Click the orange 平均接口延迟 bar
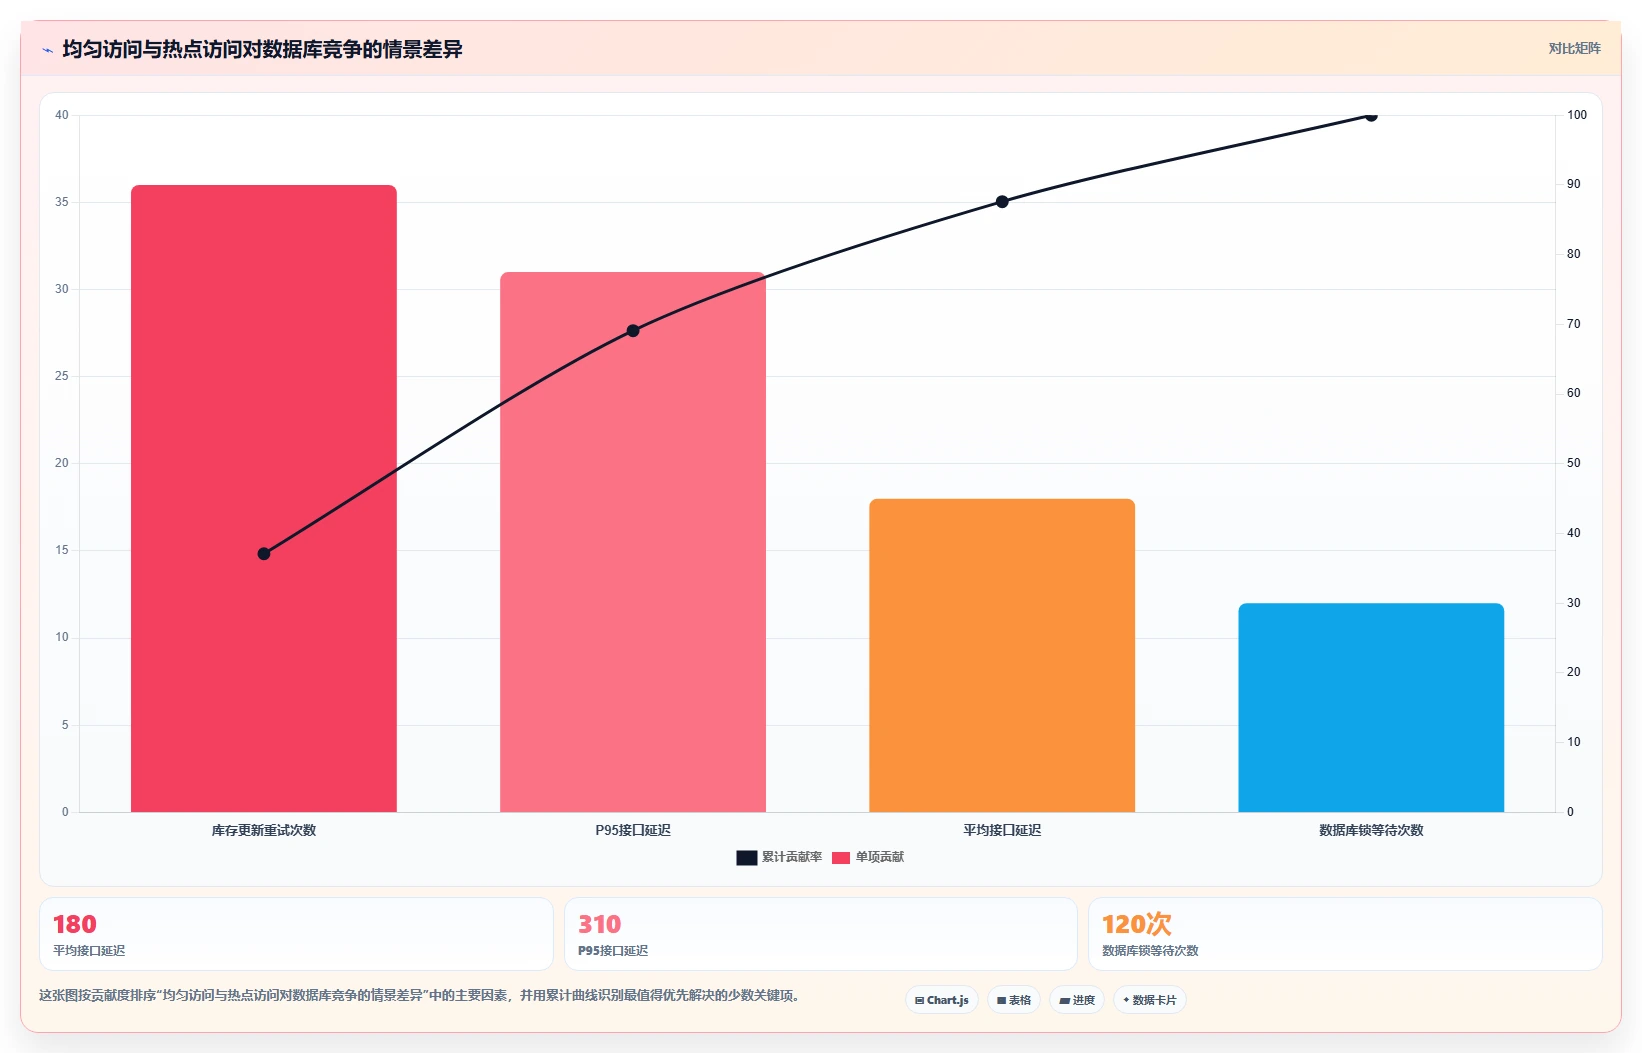Image resolution: width=1642 pixels, height=1053 pixels. (x=1002, y=655)
